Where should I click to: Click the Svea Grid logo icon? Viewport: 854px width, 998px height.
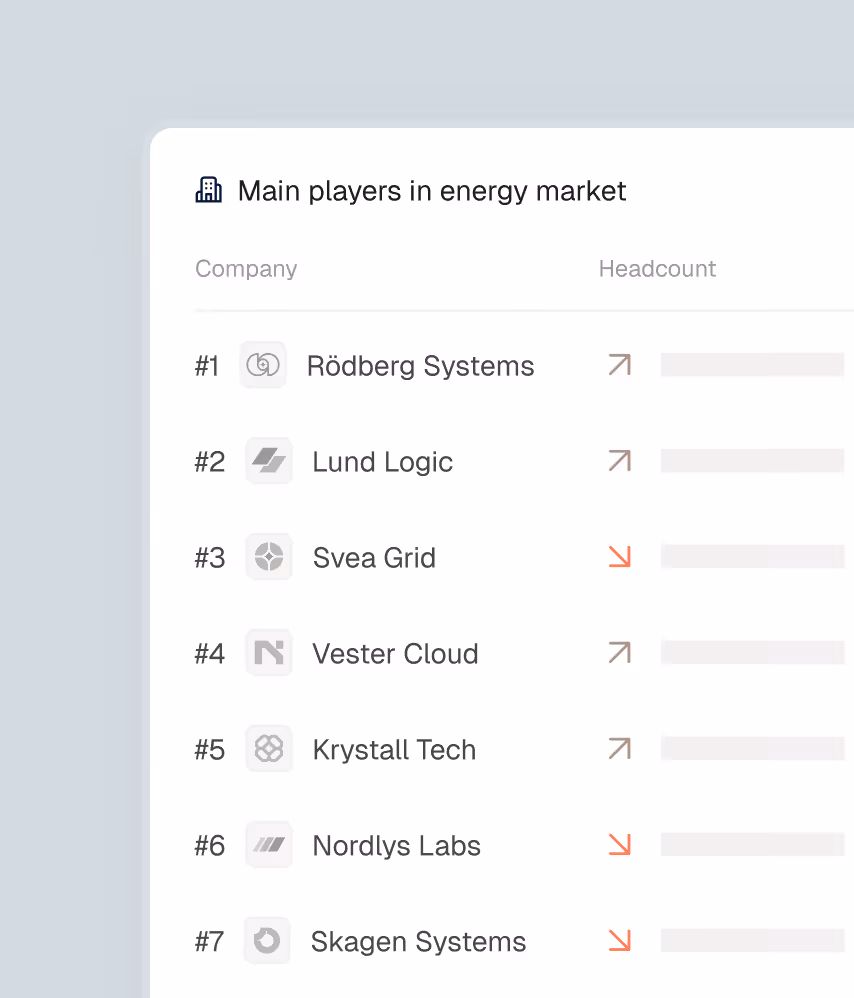click(x=269, y=557)
